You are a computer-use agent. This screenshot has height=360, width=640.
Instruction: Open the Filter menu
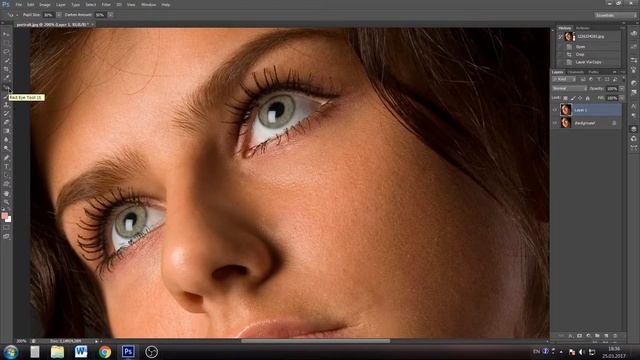[x=106, y=4]
